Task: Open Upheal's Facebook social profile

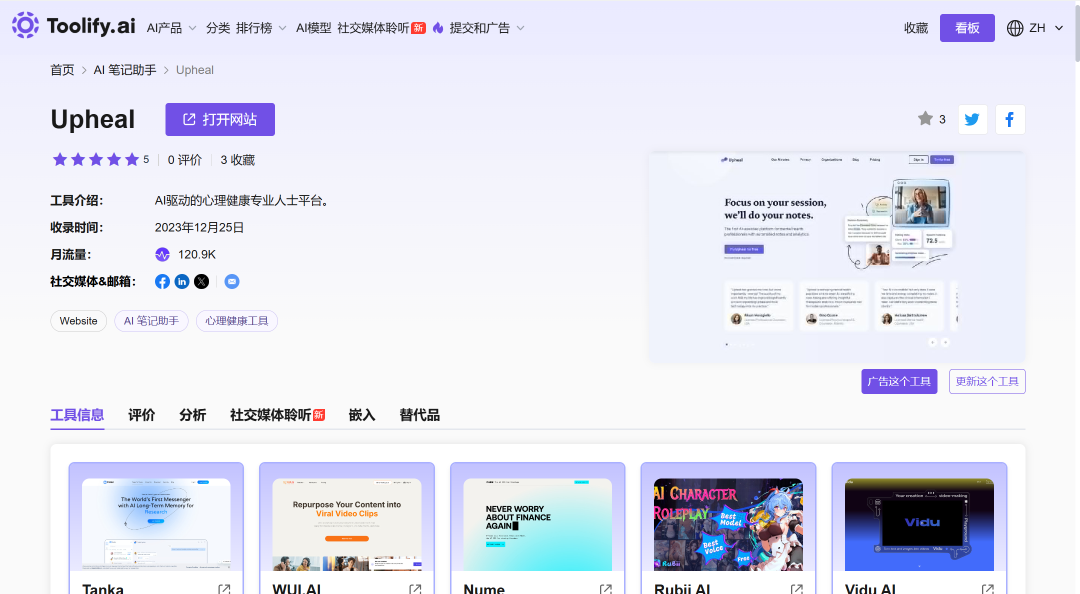Action: [x=162, y=281]
